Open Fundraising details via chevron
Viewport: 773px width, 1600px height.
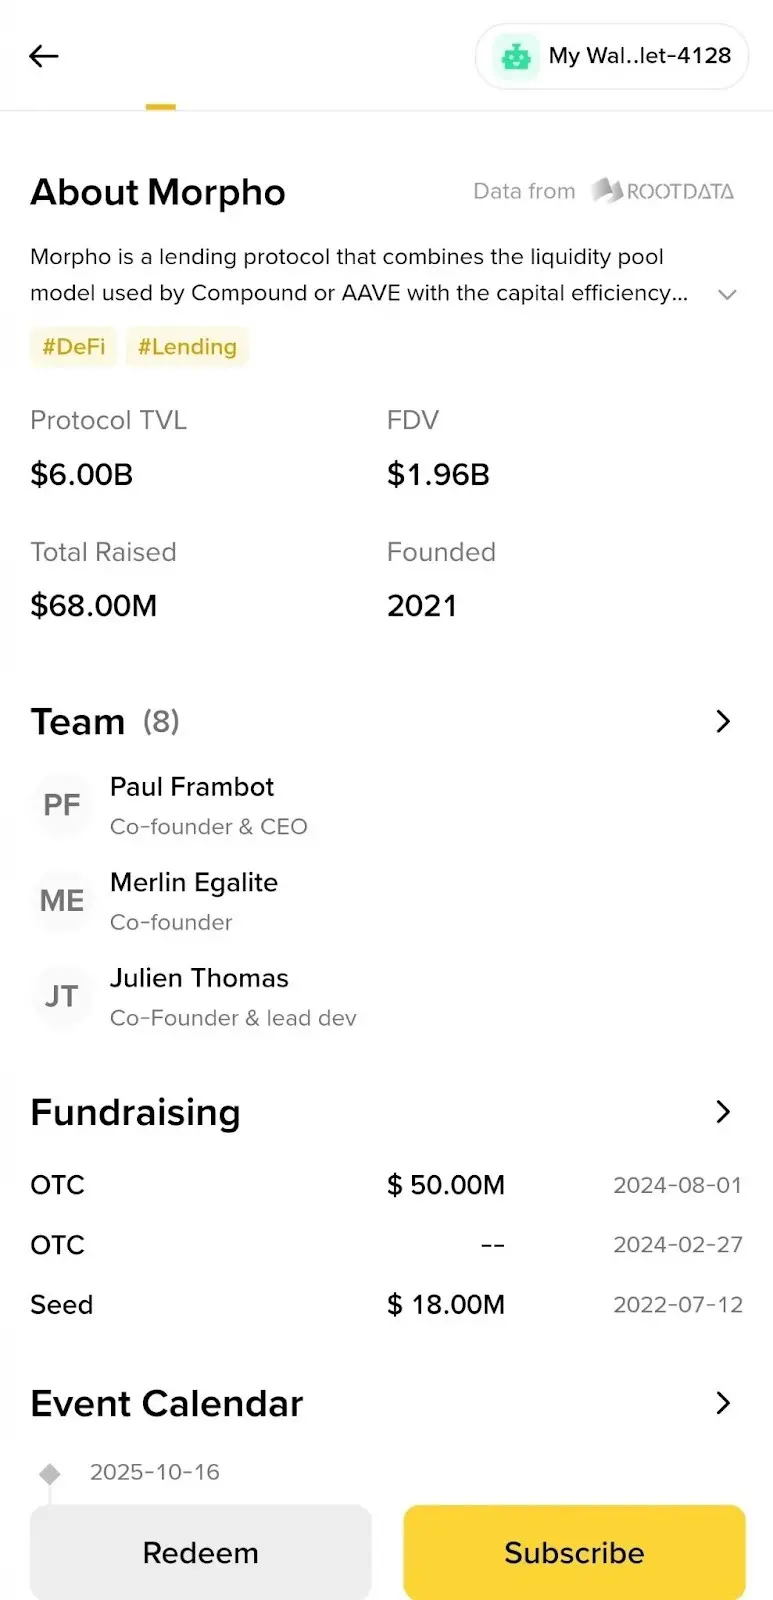723,1112
